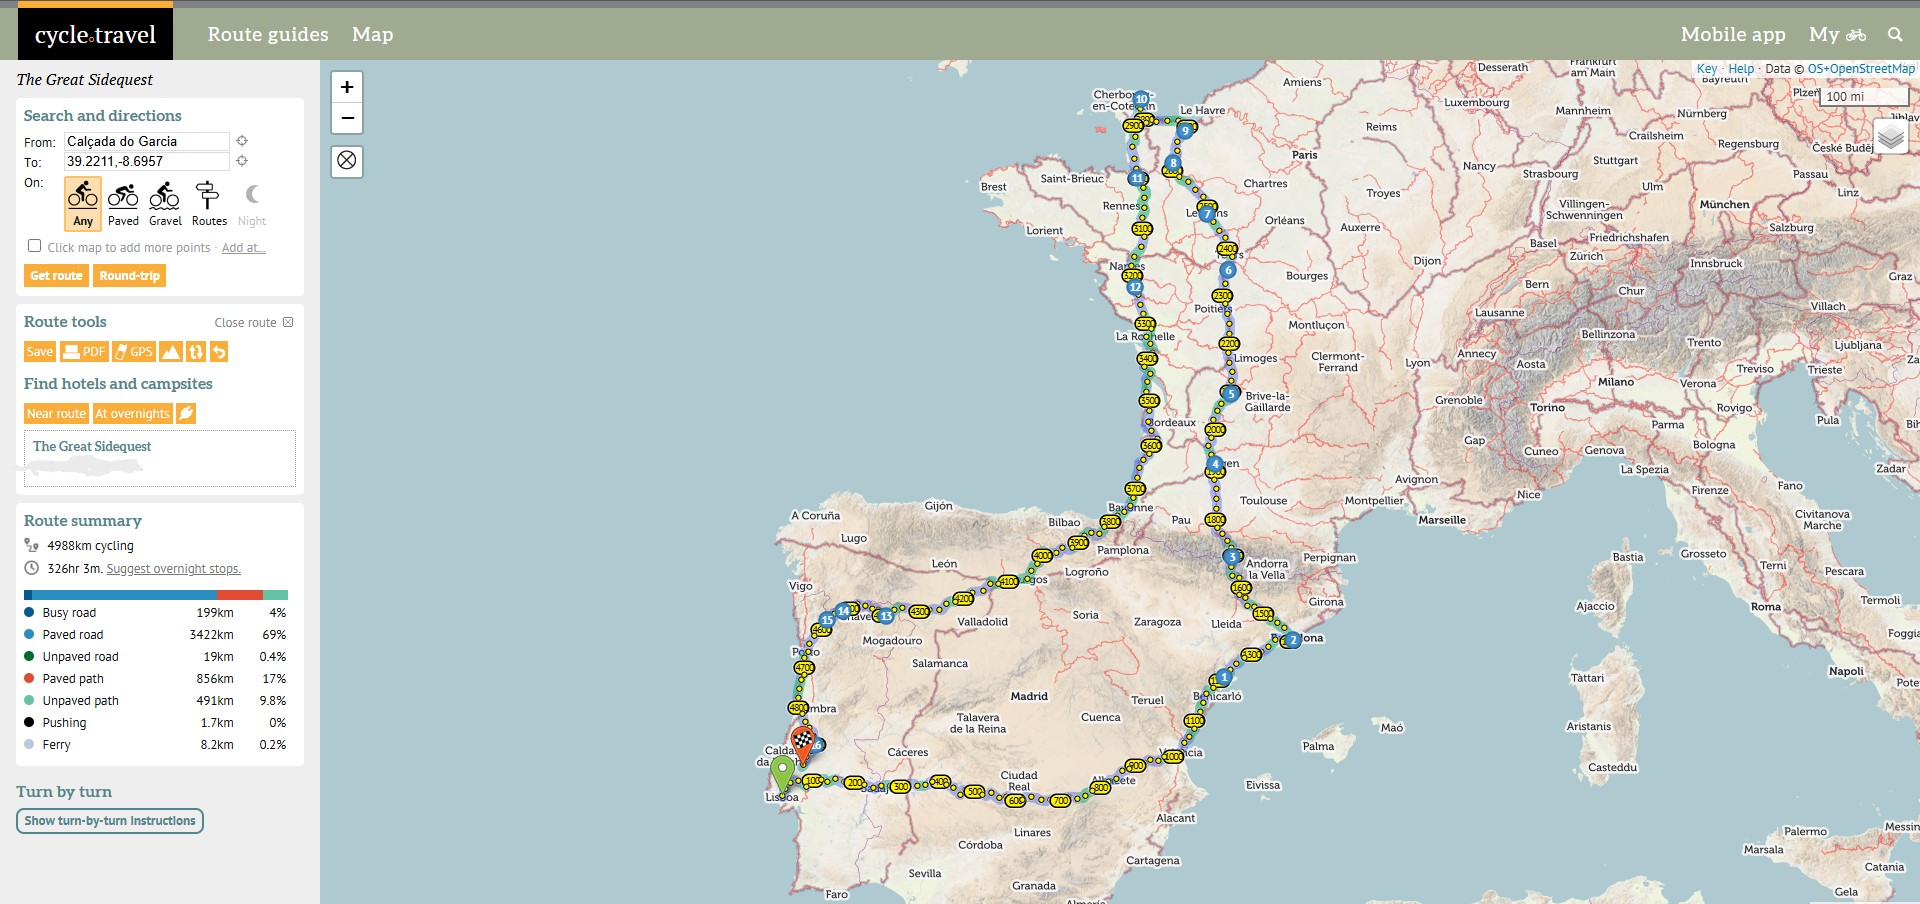Click overnight stop marker 2 near Barcelona
This screenshot has height=904, width=1920.
[1292, 640]
